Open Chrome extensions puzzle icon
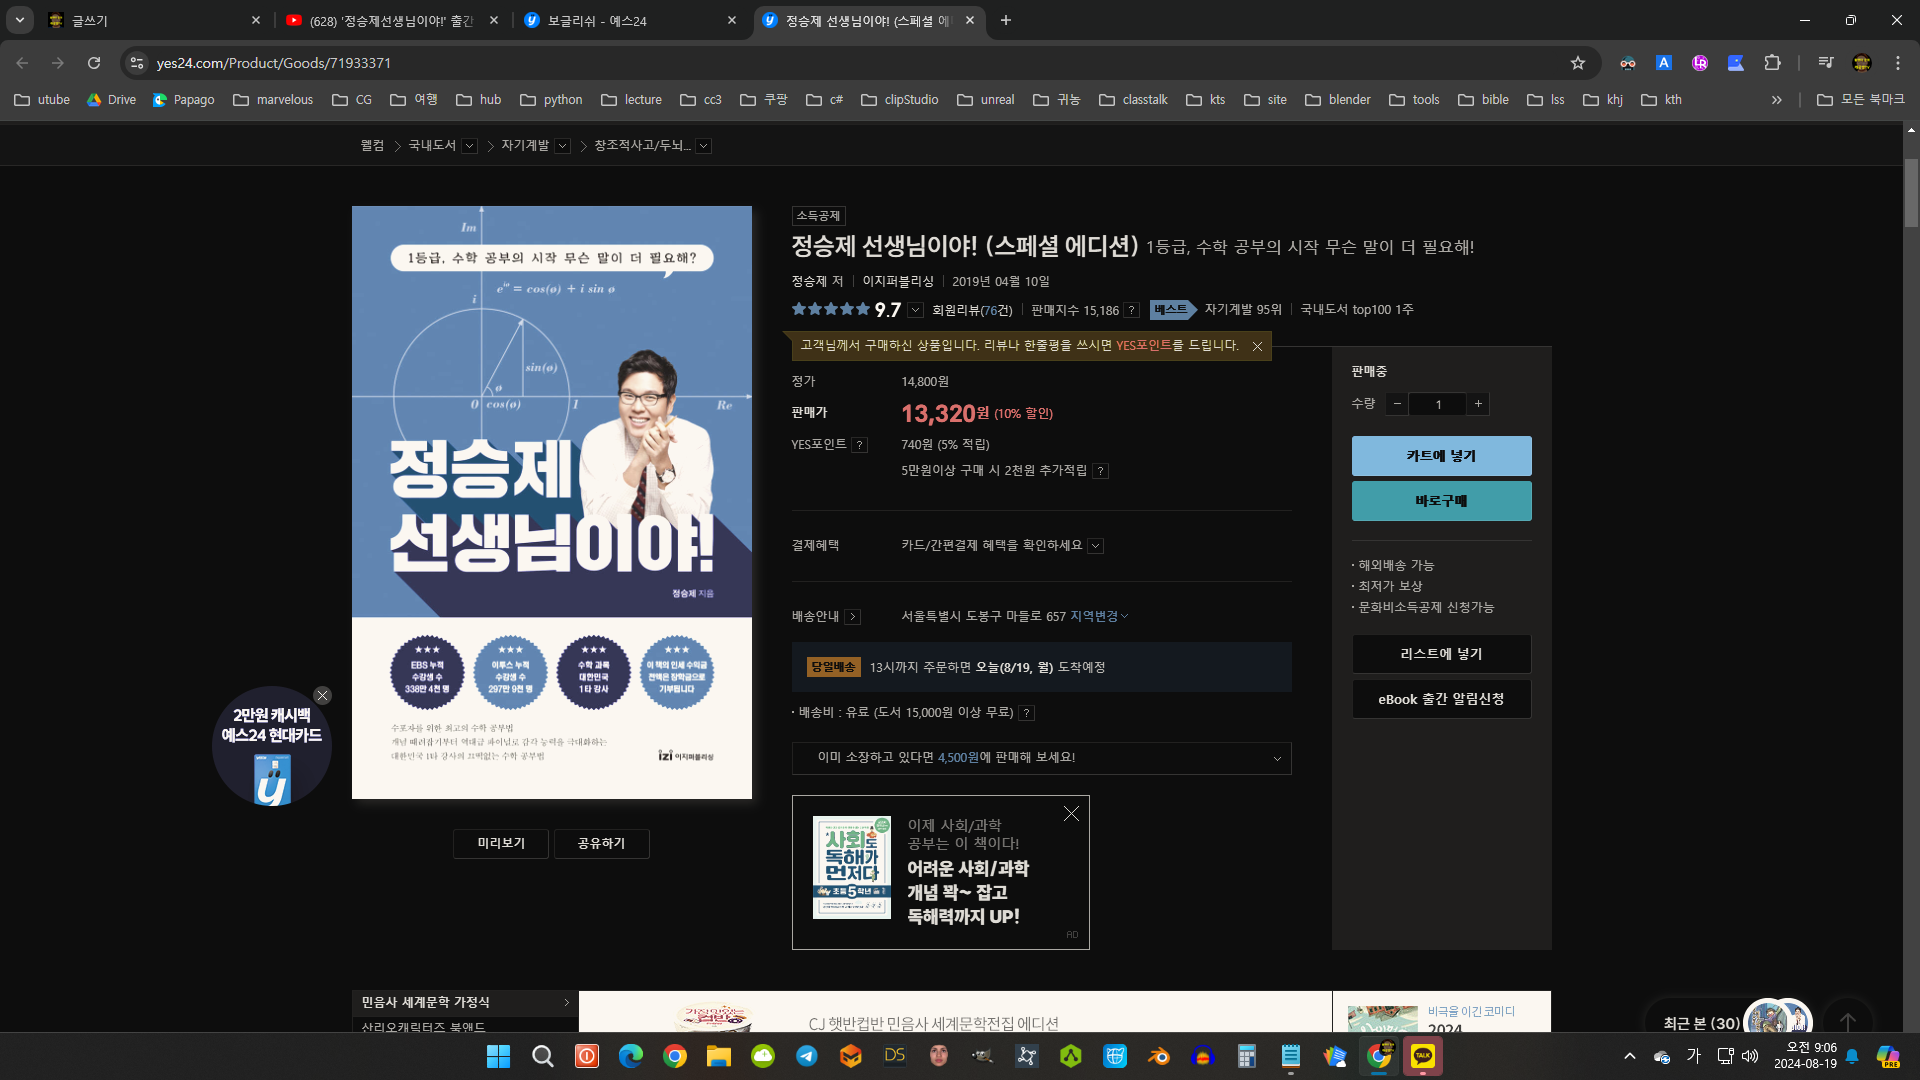This screenshot has width=1920, height=1080. coord(1772,63)
